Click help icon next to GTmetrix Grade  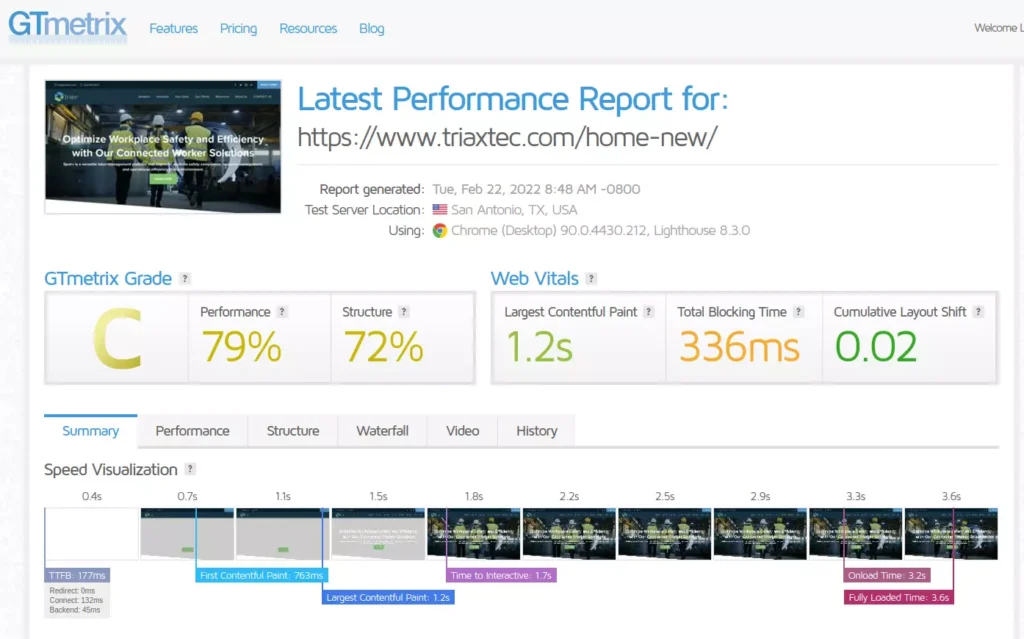(185, 278)
